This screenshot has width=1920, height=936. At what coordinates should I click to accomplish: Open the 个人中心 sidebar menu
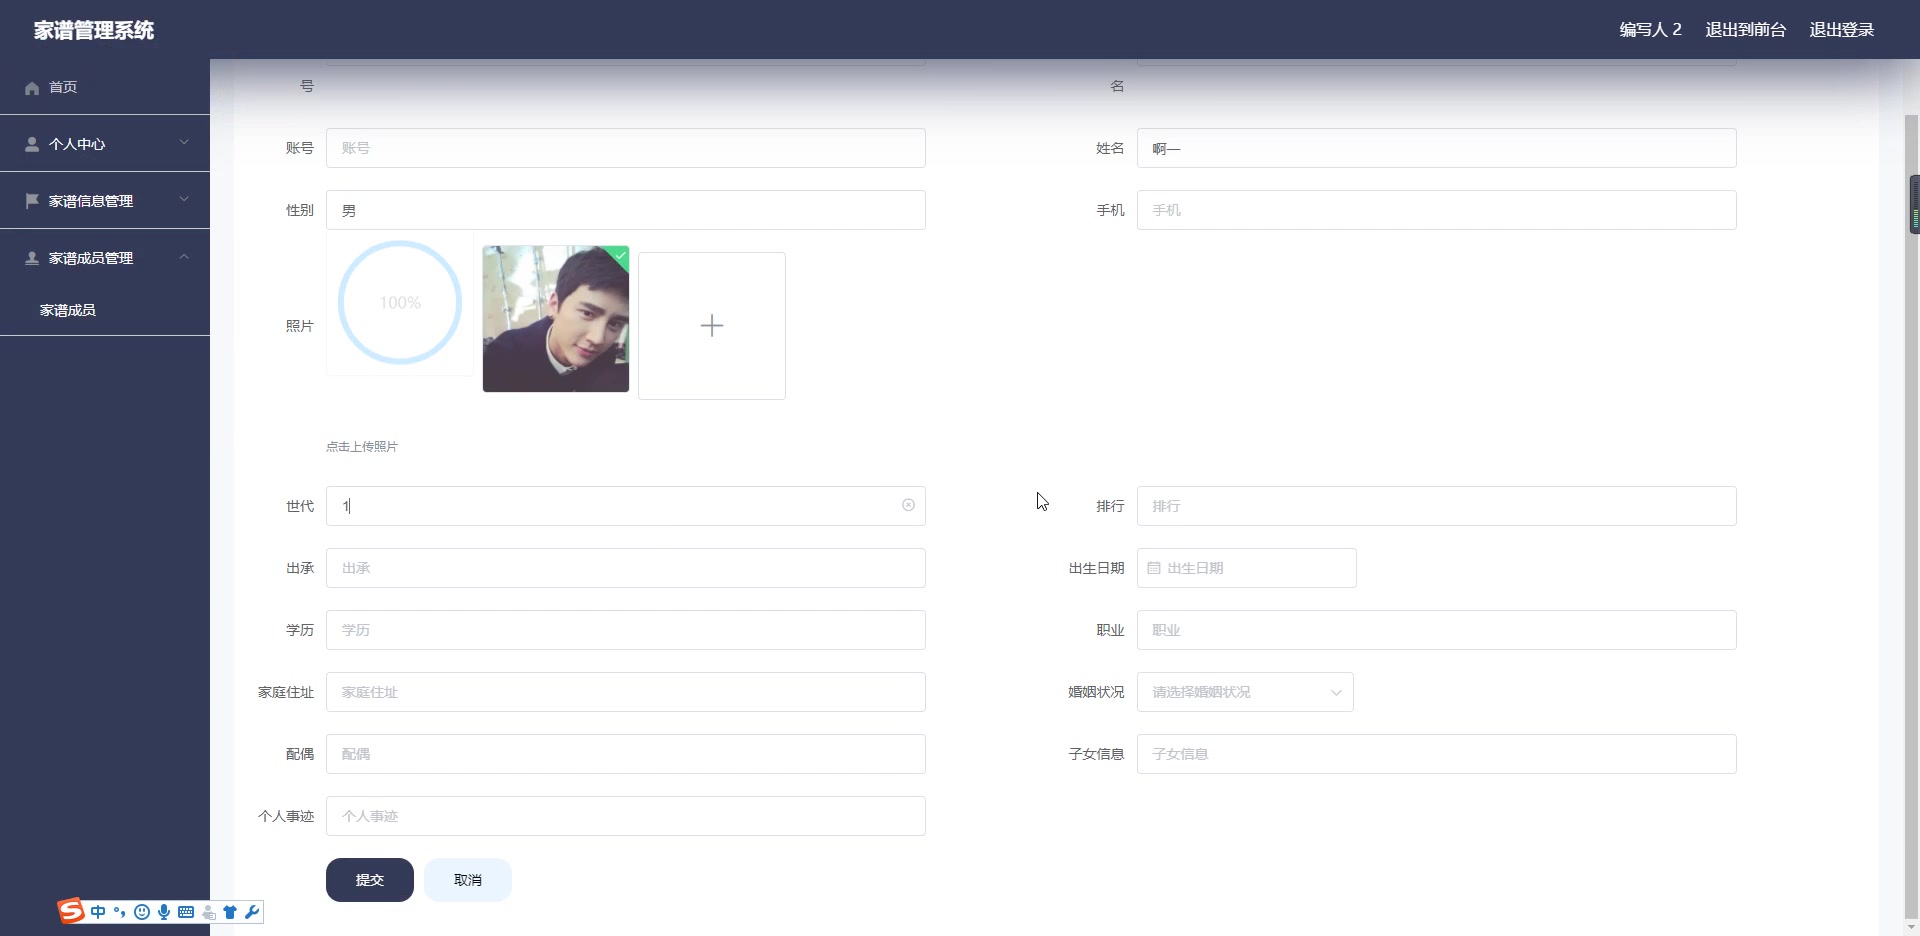[x=105, y=144]
